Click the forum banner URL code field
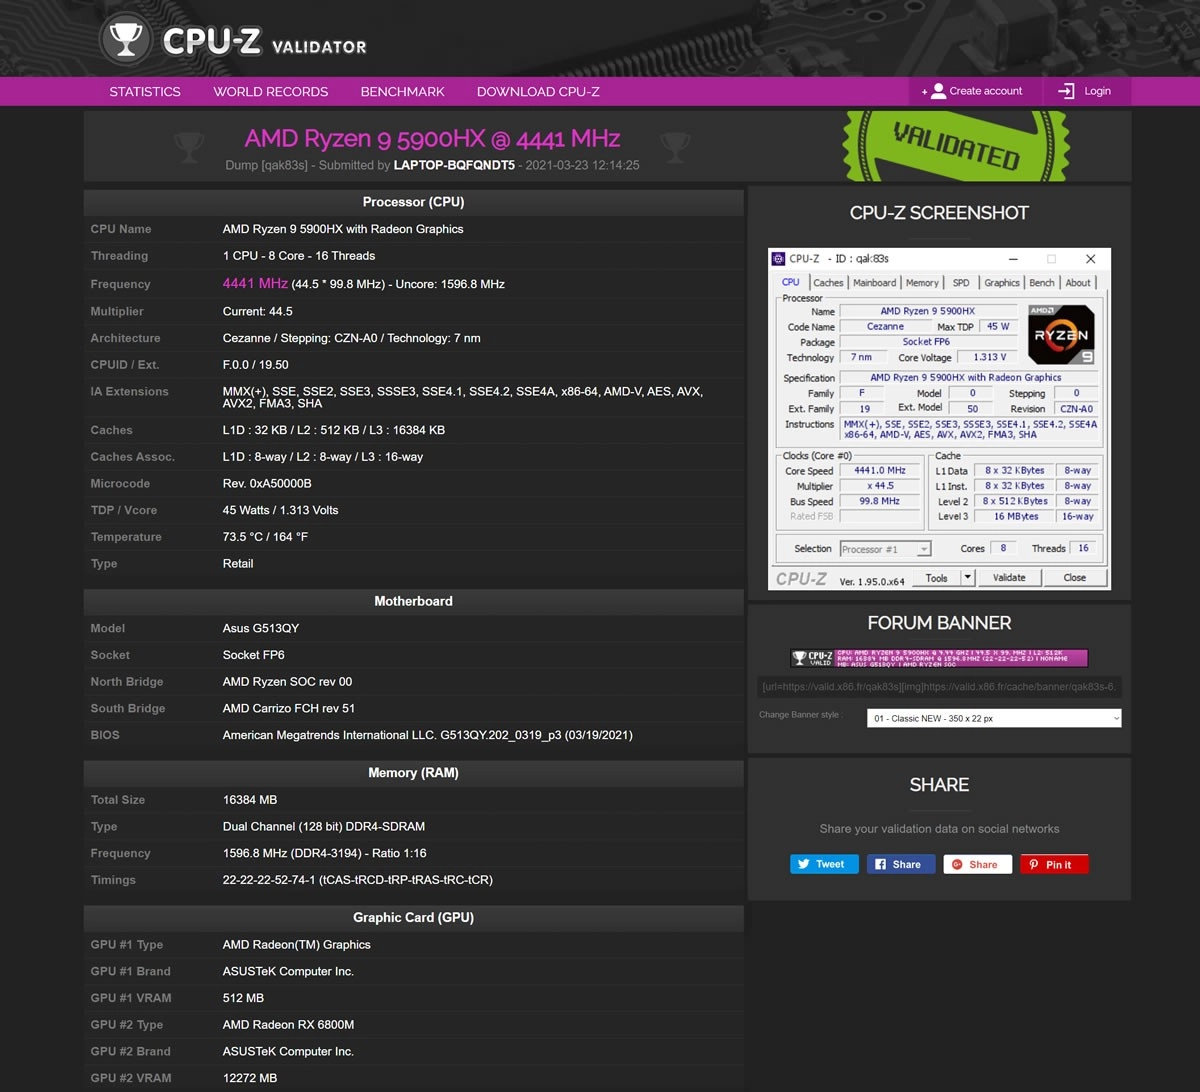 pyautogui.click(x=939, y=687)
